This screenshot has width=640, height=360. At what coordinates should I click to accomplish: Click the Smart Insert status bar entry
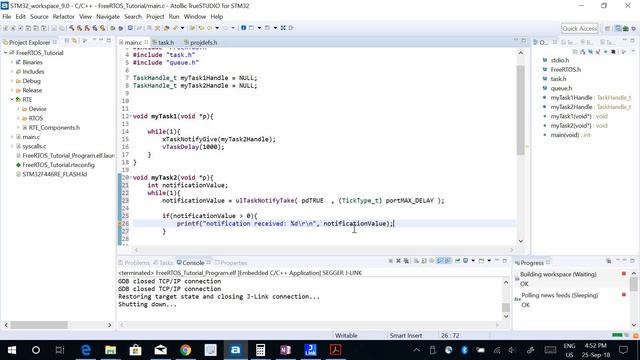tap(406, 336)
